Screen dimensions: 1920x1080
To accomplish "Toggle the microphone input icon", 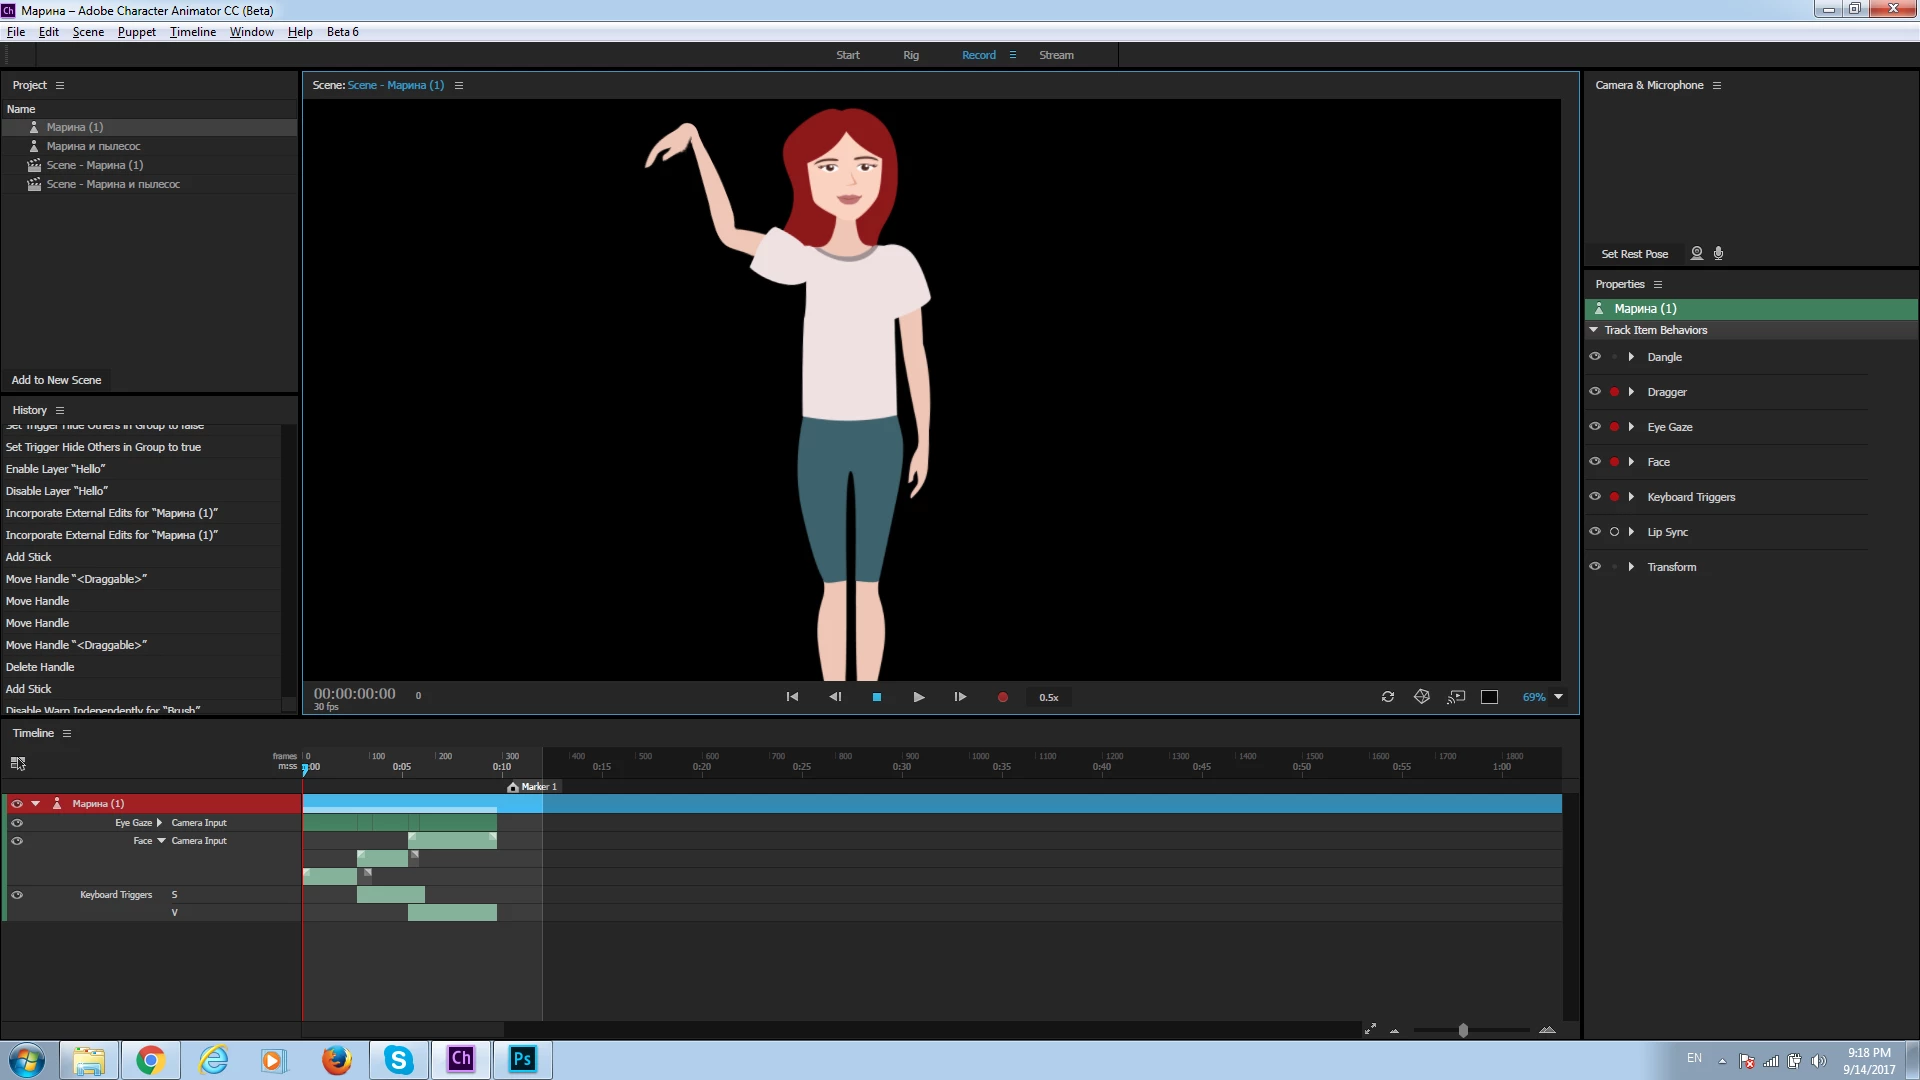I will [1718, 254].
